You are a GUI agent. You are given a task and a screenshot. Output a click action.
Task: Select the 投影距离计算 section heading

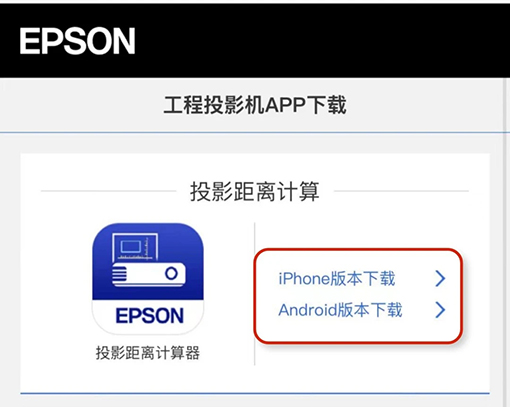[x=255, y=191]
